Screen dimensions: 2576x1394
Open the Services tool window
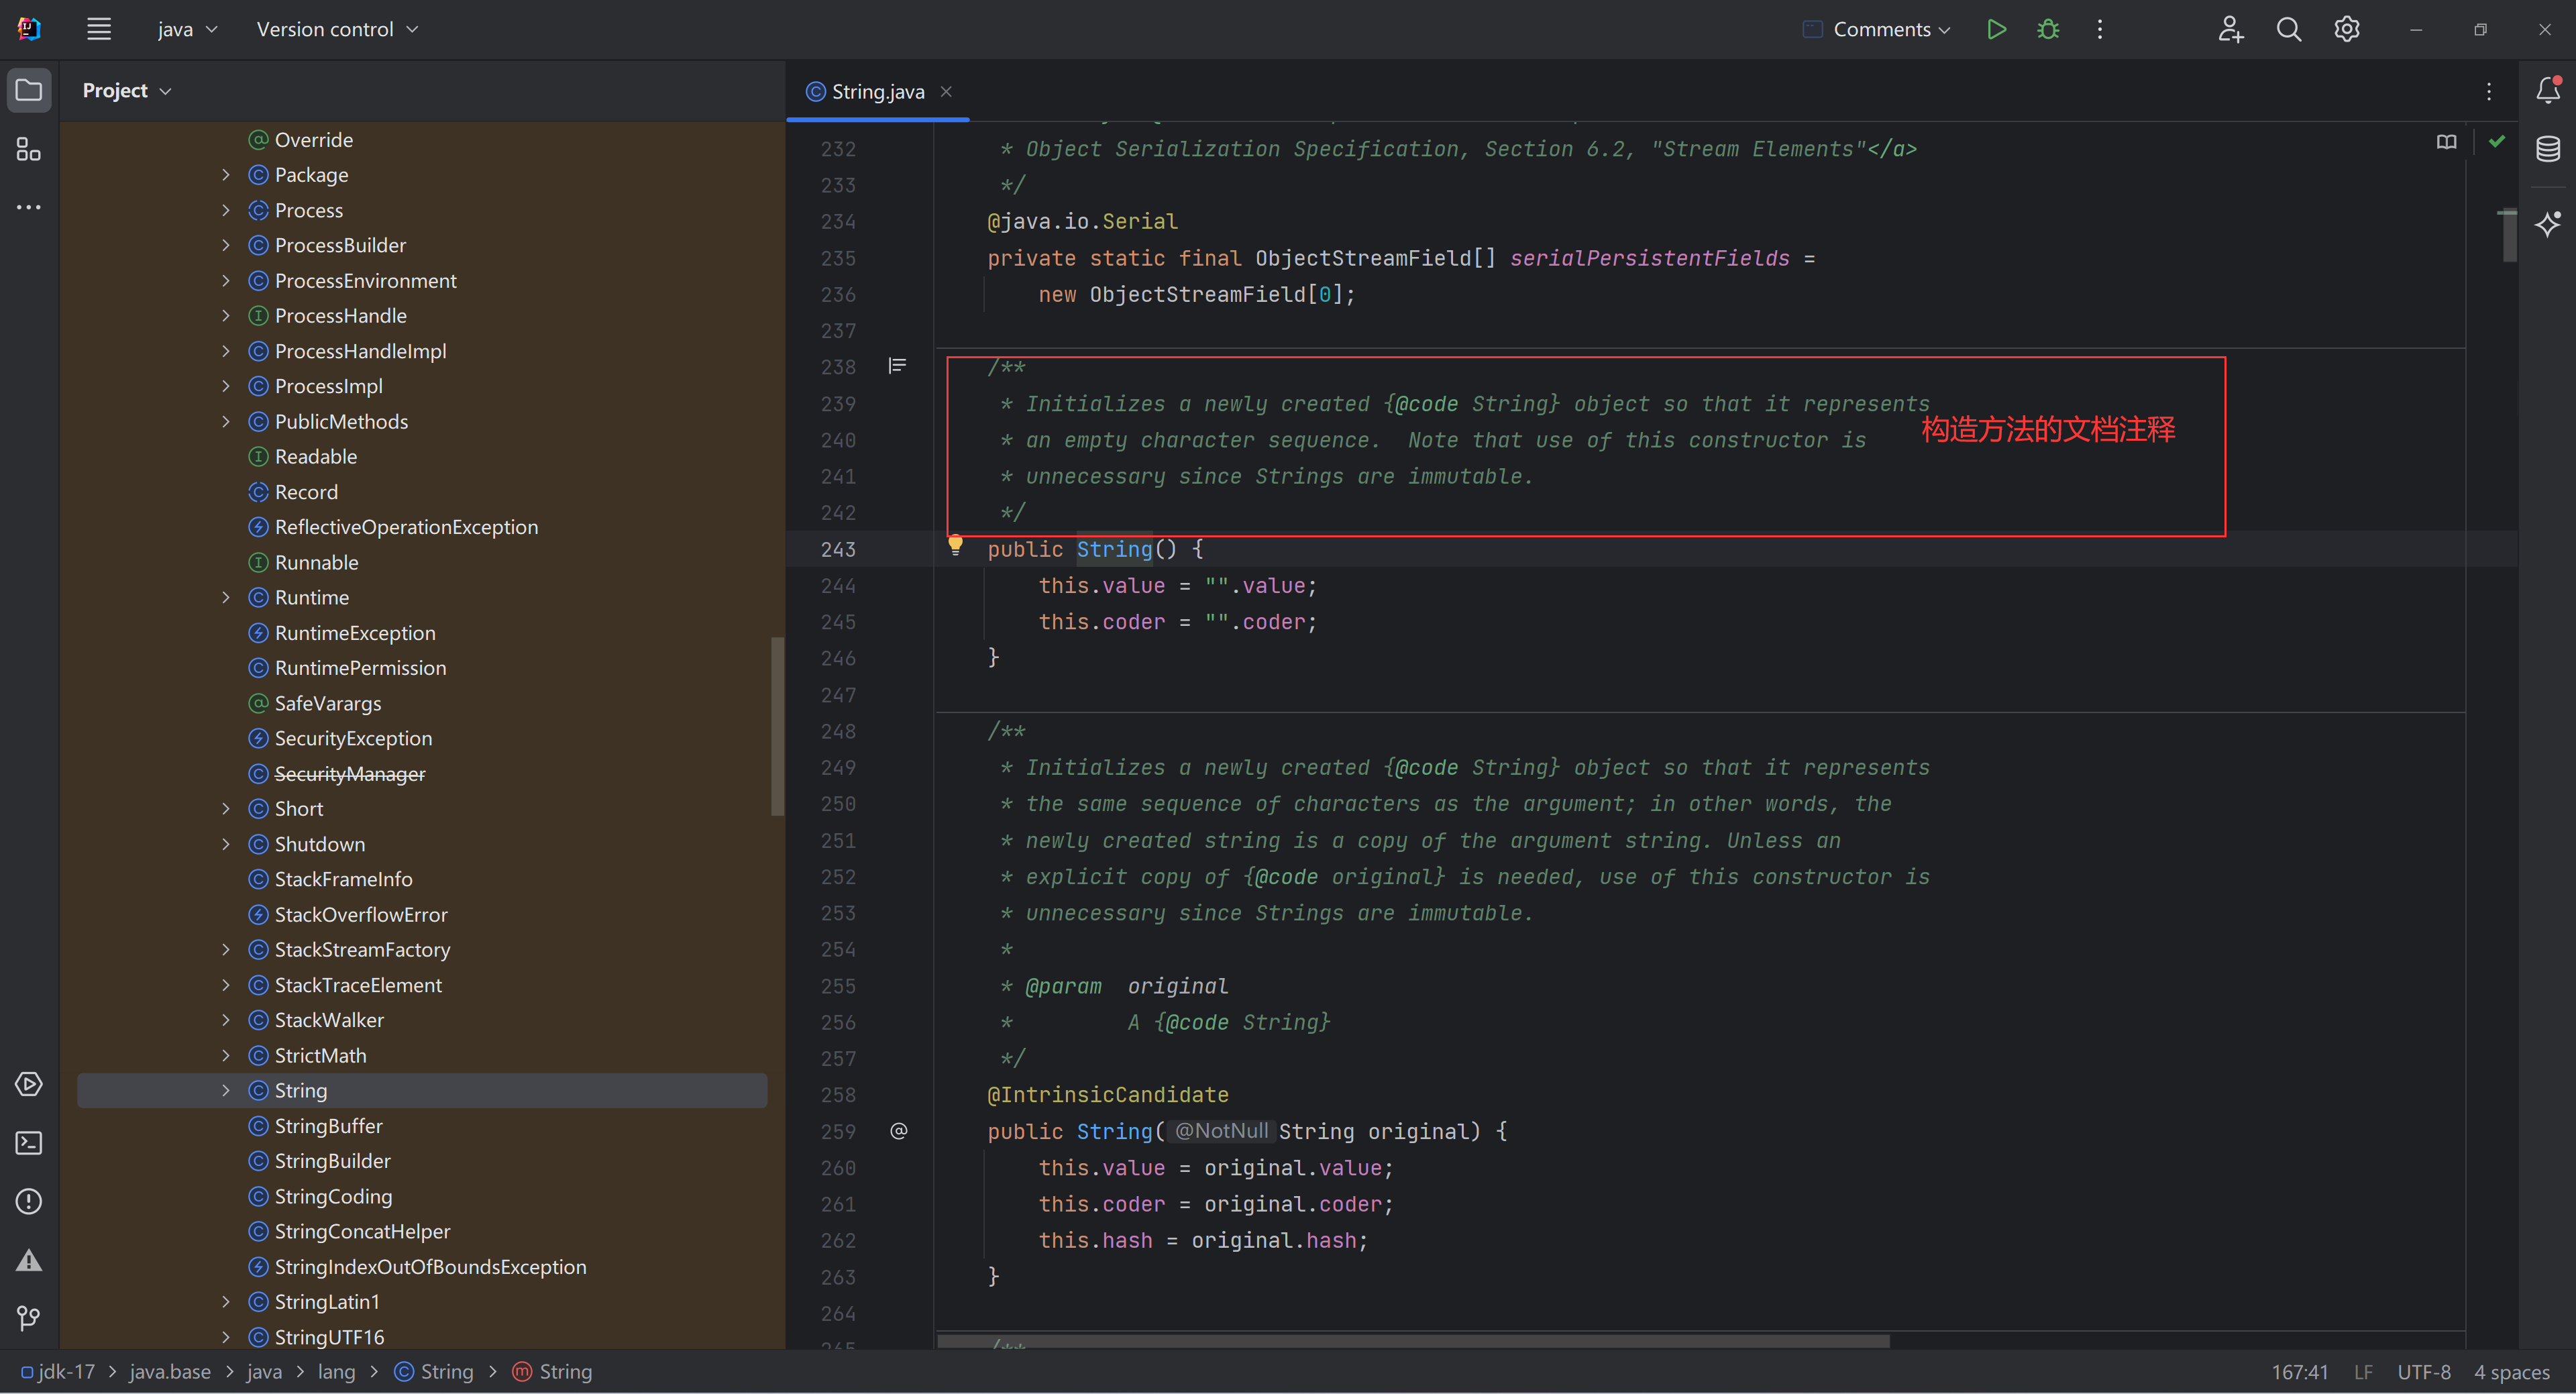pyautogui.click(x=29, y=1084)
